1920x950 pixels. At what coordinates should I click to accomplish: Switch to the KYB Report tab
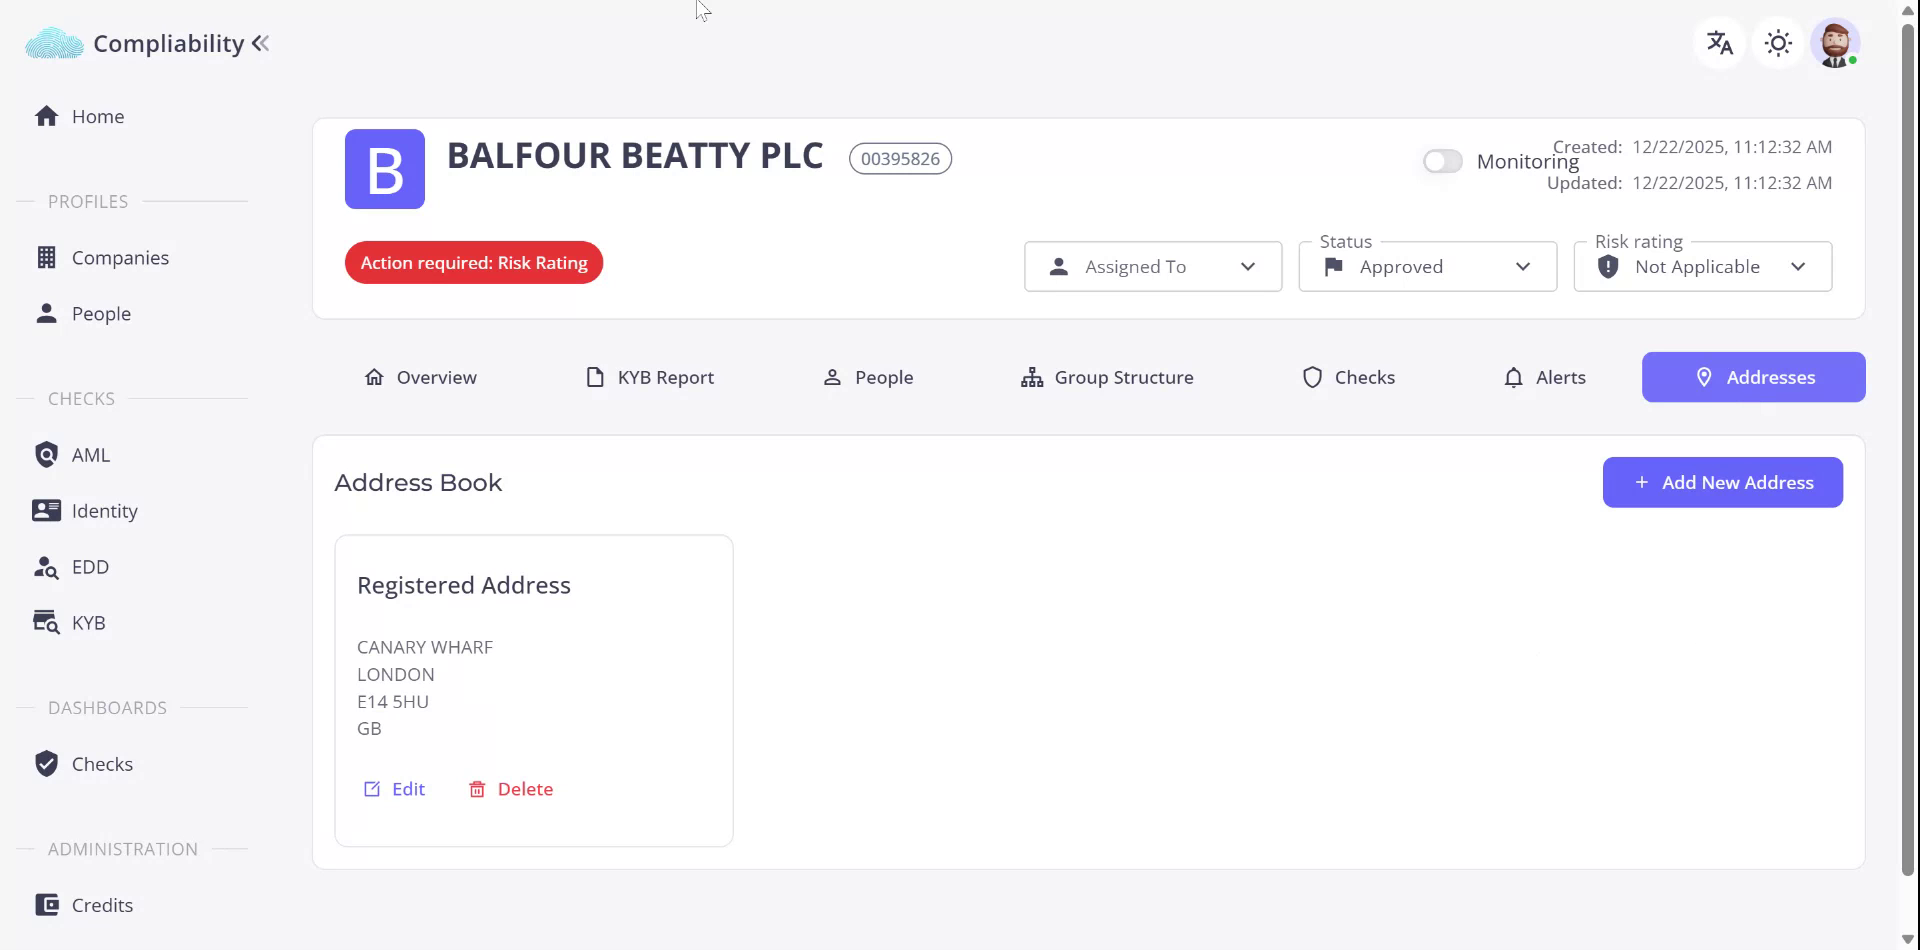click(650, 377)
